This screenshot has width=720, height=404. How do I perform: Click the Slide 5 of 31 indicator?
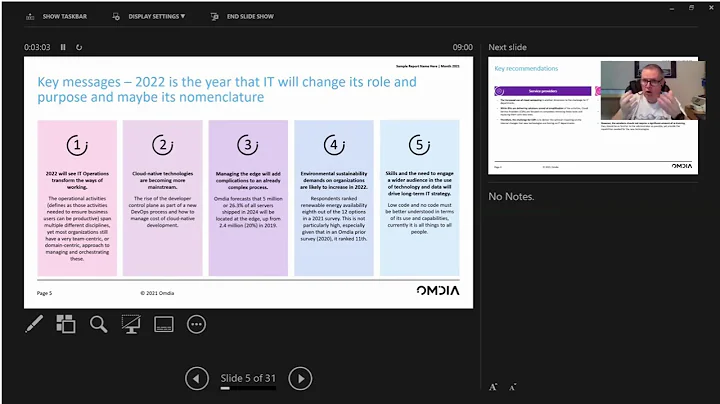point(248,378)
